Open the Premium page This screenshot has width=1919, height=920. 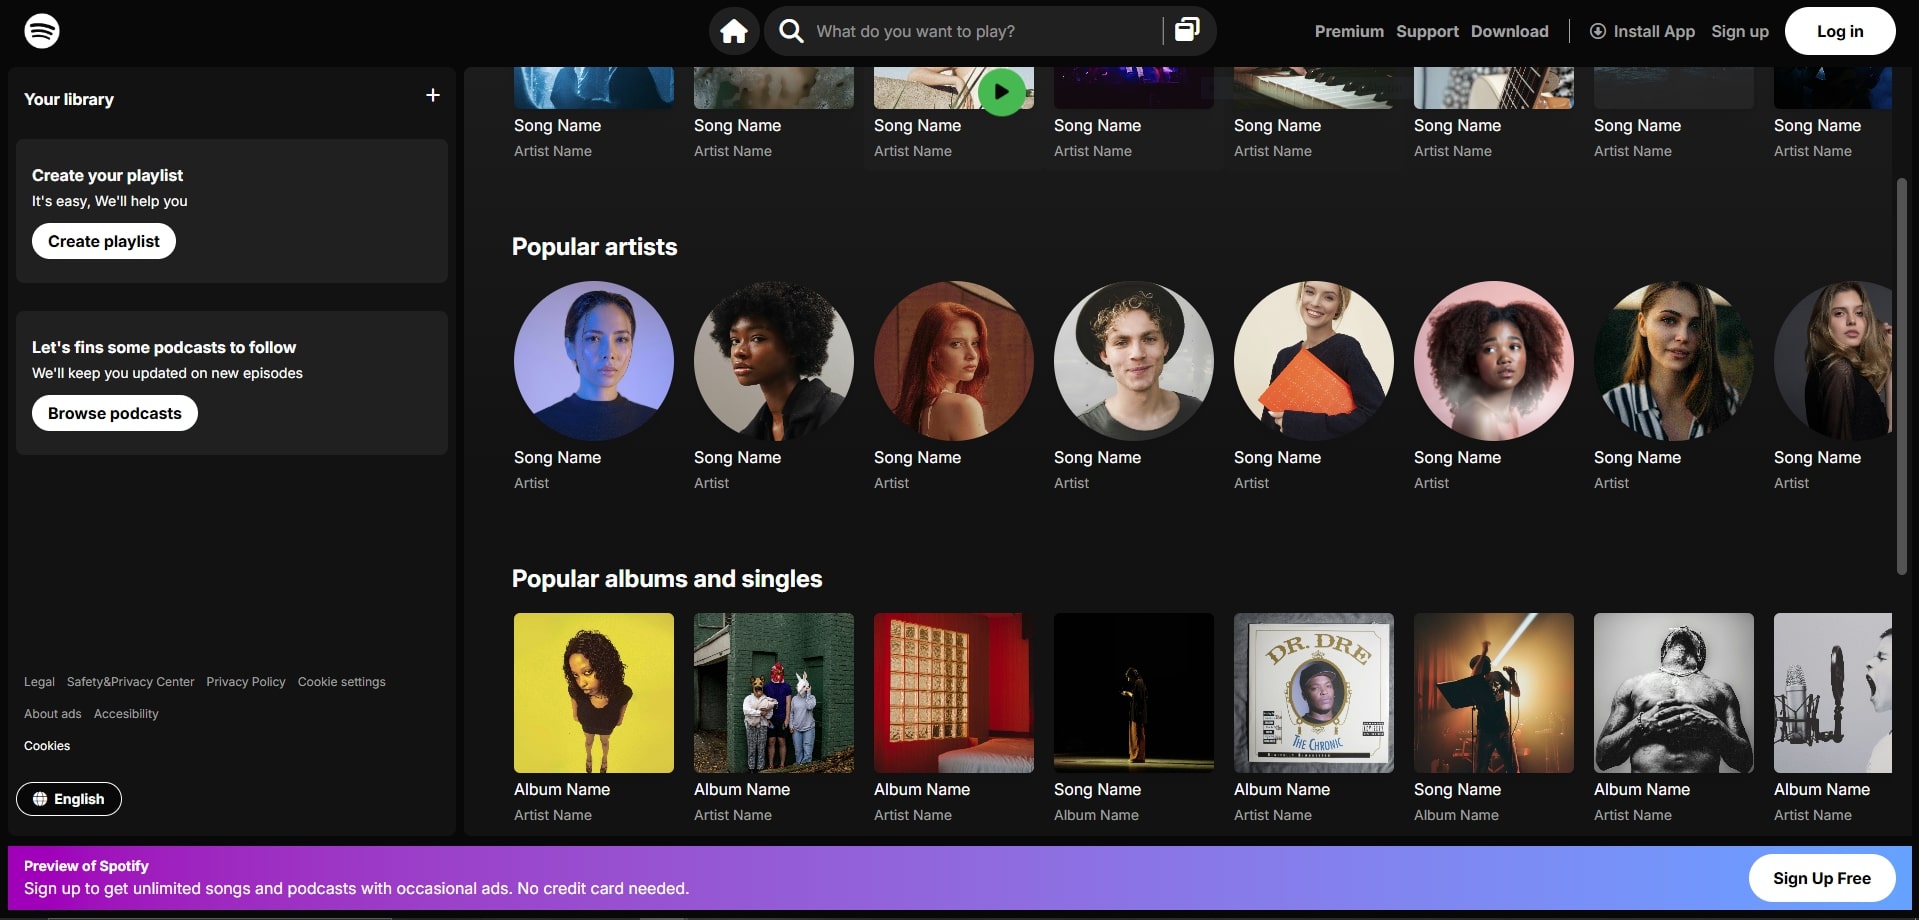point(1348,31)
